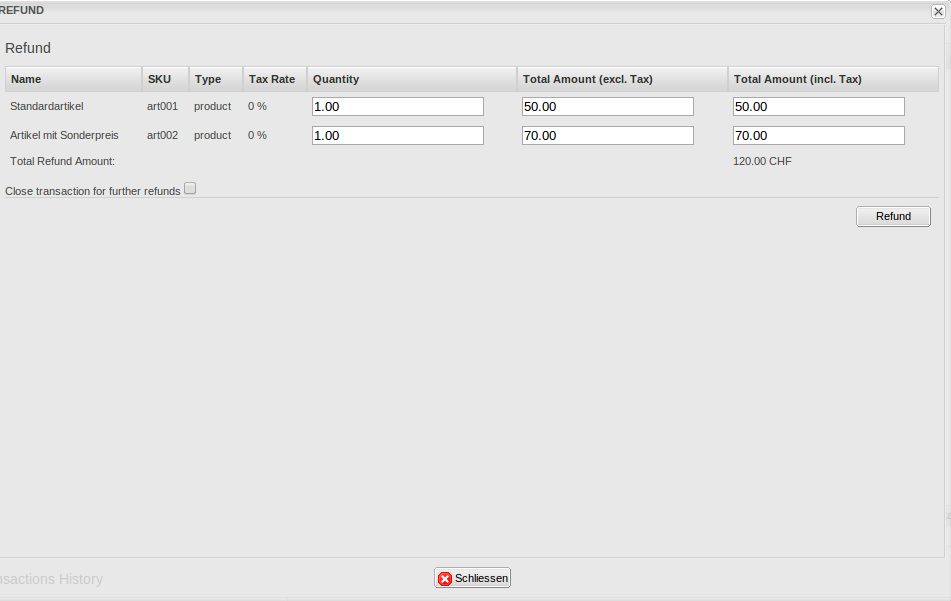Viewport: 951px width, 601px height.
Task: Edit the quantity field for Artikel mit Sonderpreis
Action: tap(397, 136)
